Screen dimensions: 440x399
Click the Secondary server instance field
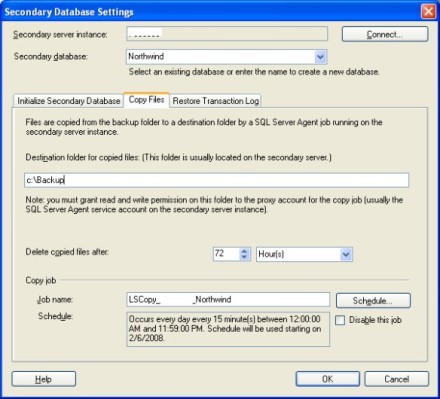[227, 34]
